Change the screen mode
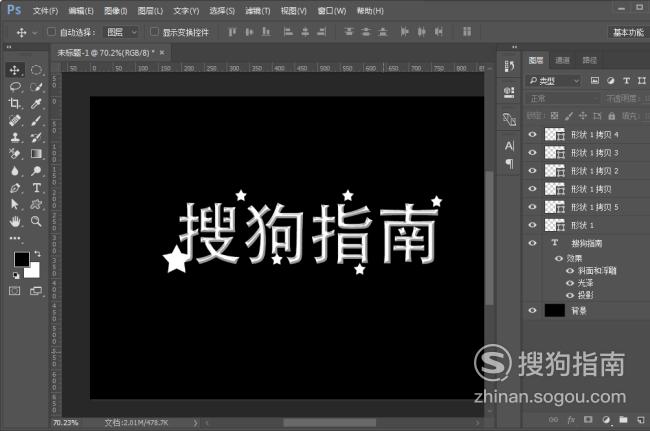 [36, 291]
